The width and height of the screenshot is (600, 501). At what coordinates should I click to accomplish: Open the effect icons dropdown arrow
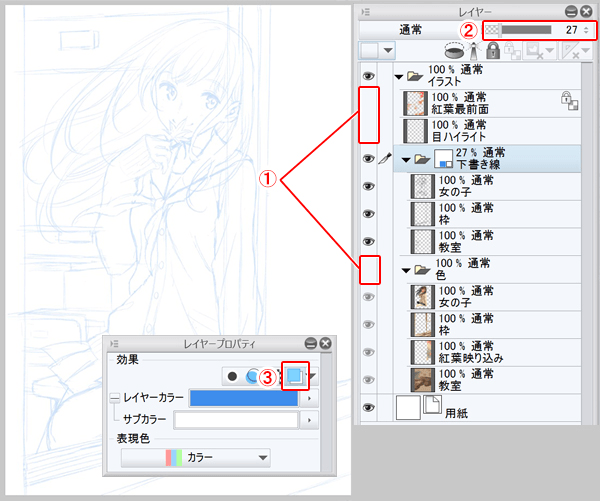pyautogui.click(x=313, y=376)
